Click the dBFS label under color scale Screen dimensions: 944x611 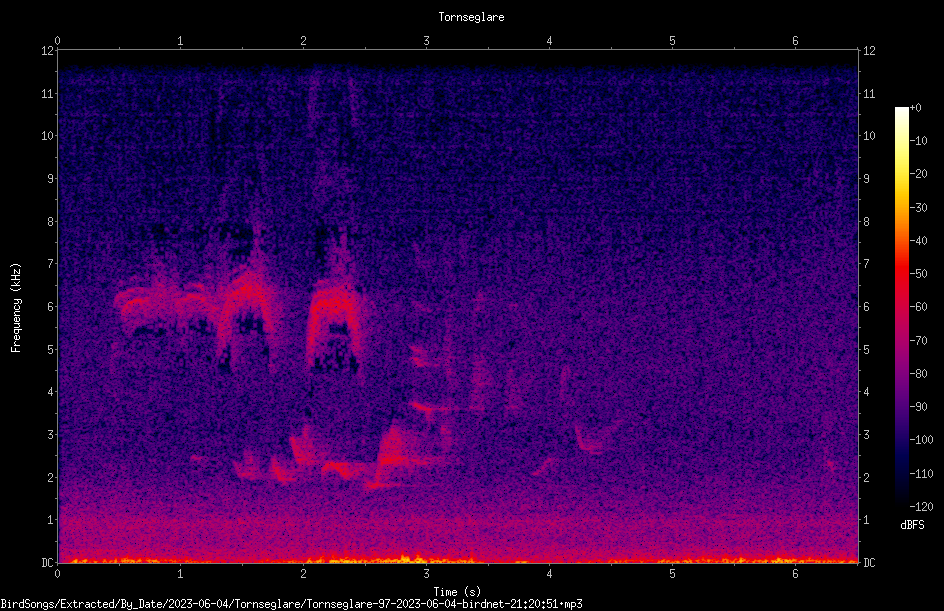912,525
